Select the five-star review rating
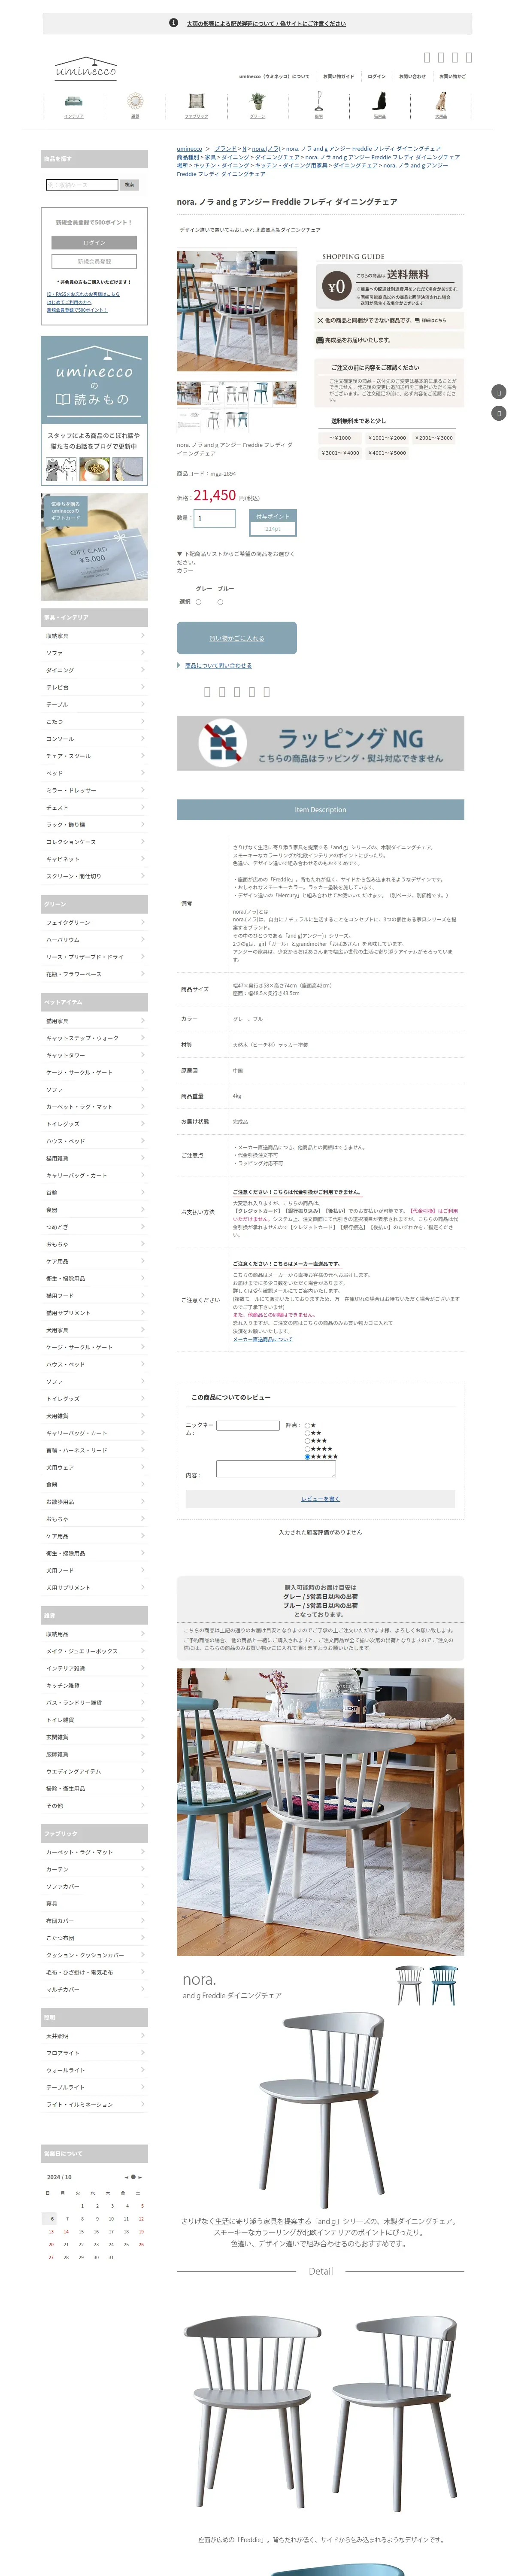Viewport: 515px width, 2576px height. coord(307,1457)
